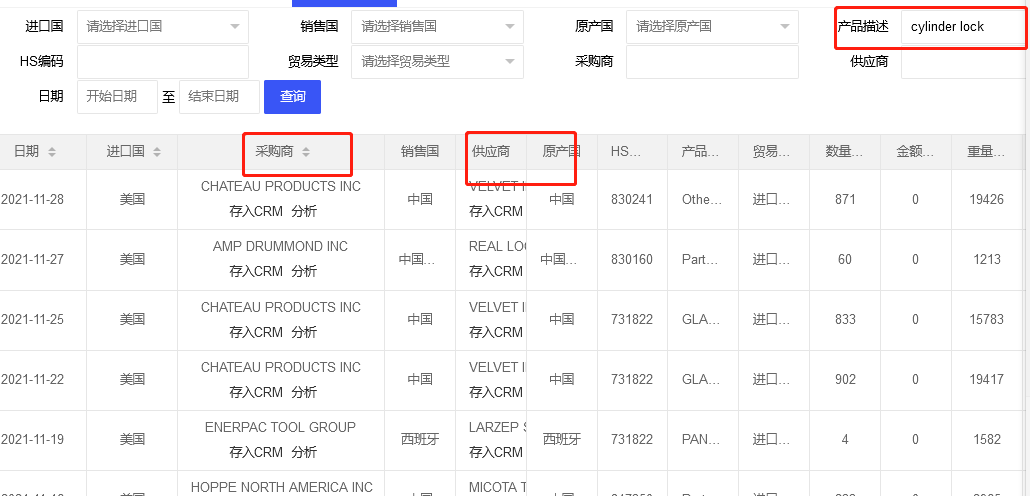Click the 产品描述 field containing cylinder lock
1030x496 pixels.
[963, 27]
